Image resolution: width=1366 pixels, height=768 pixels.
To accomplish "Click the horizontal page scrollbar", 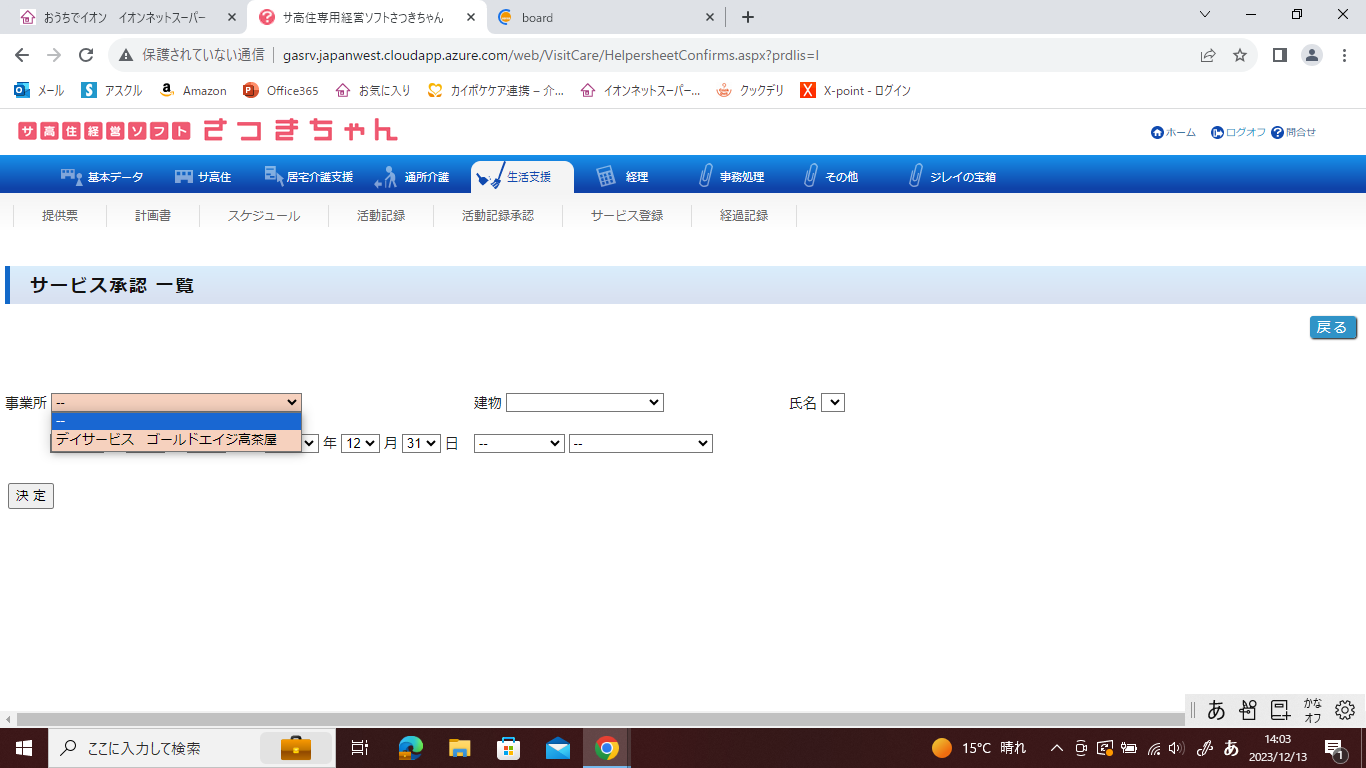I will point(600,719).
